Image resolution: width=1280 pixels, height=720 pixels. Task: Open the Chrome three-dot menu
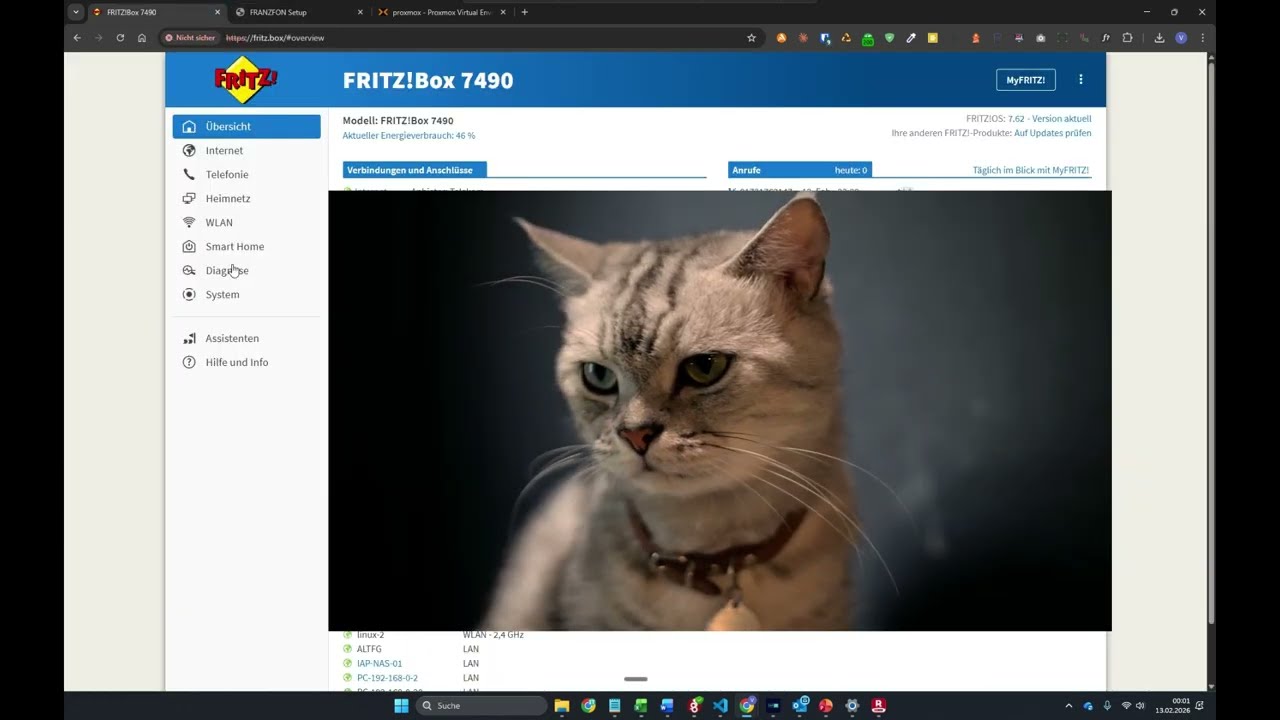(x=1203, y=38)
